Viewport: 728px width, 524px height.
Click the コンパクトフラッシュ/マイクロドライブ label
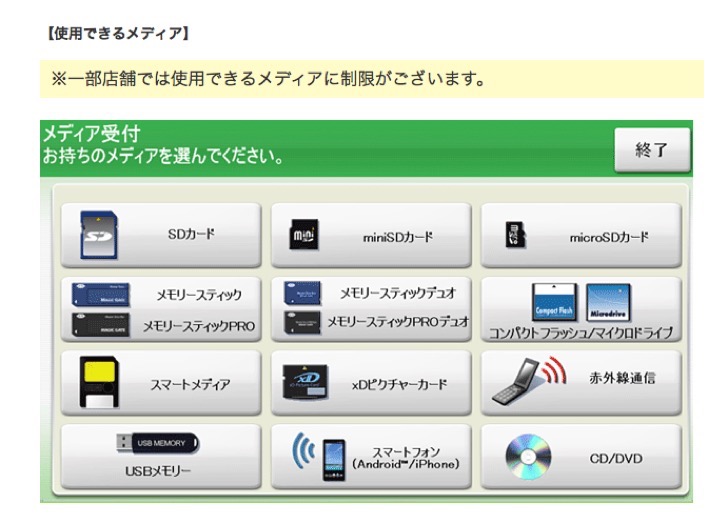point(580,333)
